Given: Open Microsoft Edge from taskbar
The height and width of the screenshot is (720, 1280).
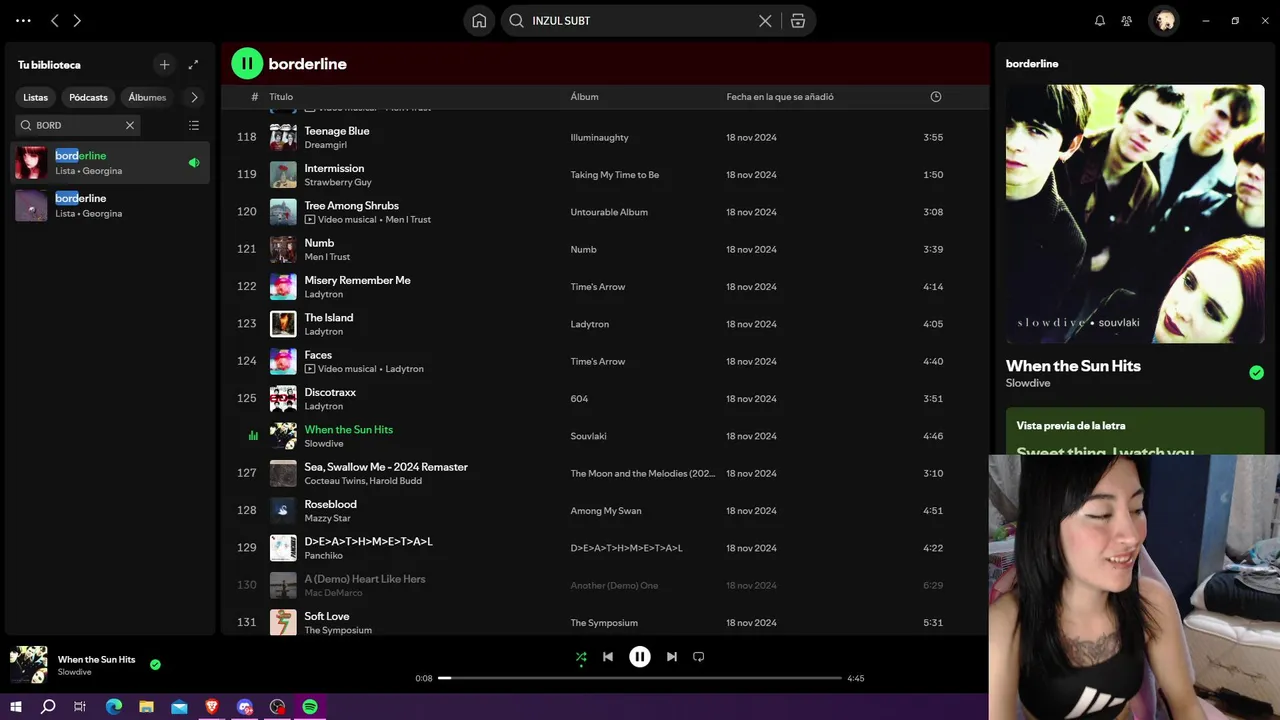Looking at the screenshot, I should coord(114,707).
